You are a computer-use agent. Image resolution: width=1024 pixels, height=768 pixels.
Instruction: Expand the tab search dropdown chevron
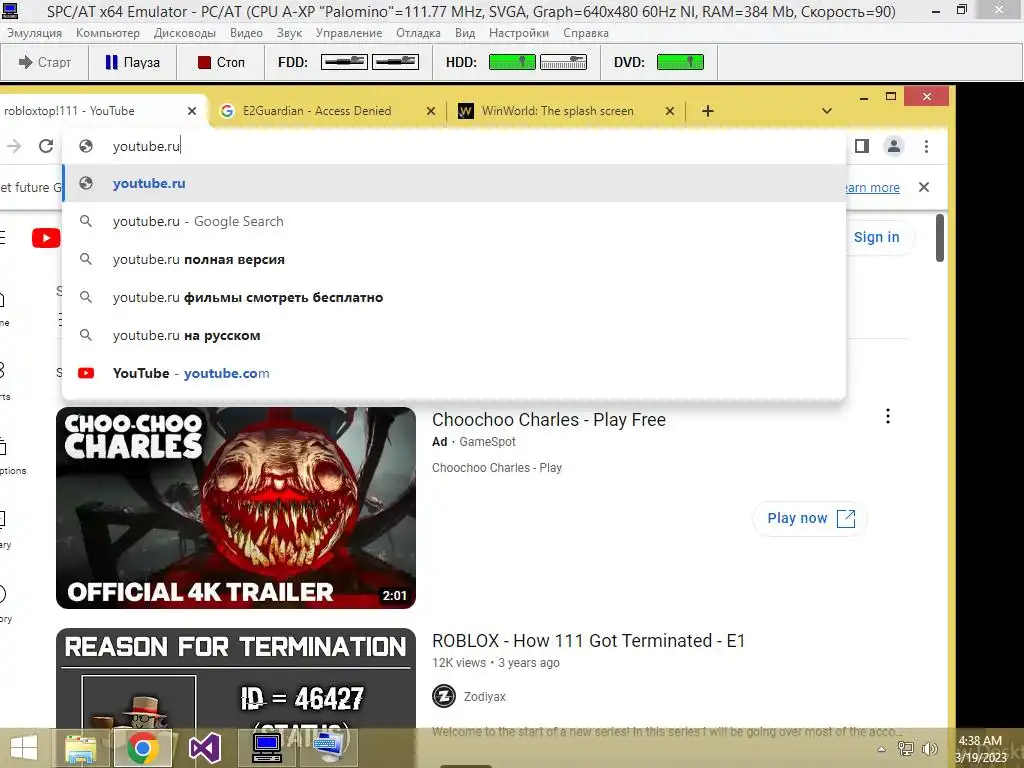pos(827,111)
